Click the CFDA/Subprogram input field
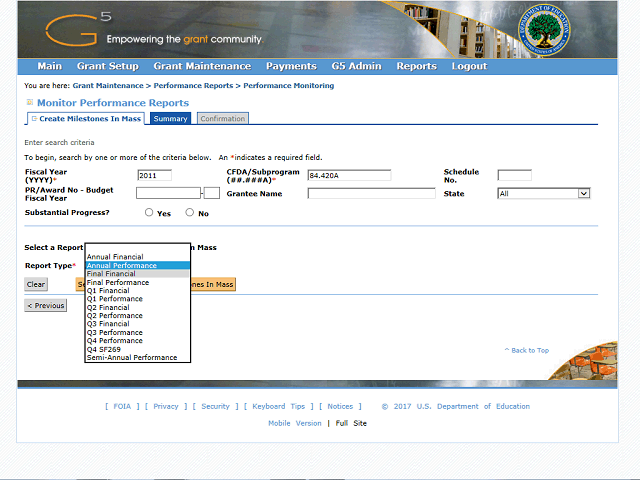The width and height of the screenshot is (640, 480). [349, 175]
